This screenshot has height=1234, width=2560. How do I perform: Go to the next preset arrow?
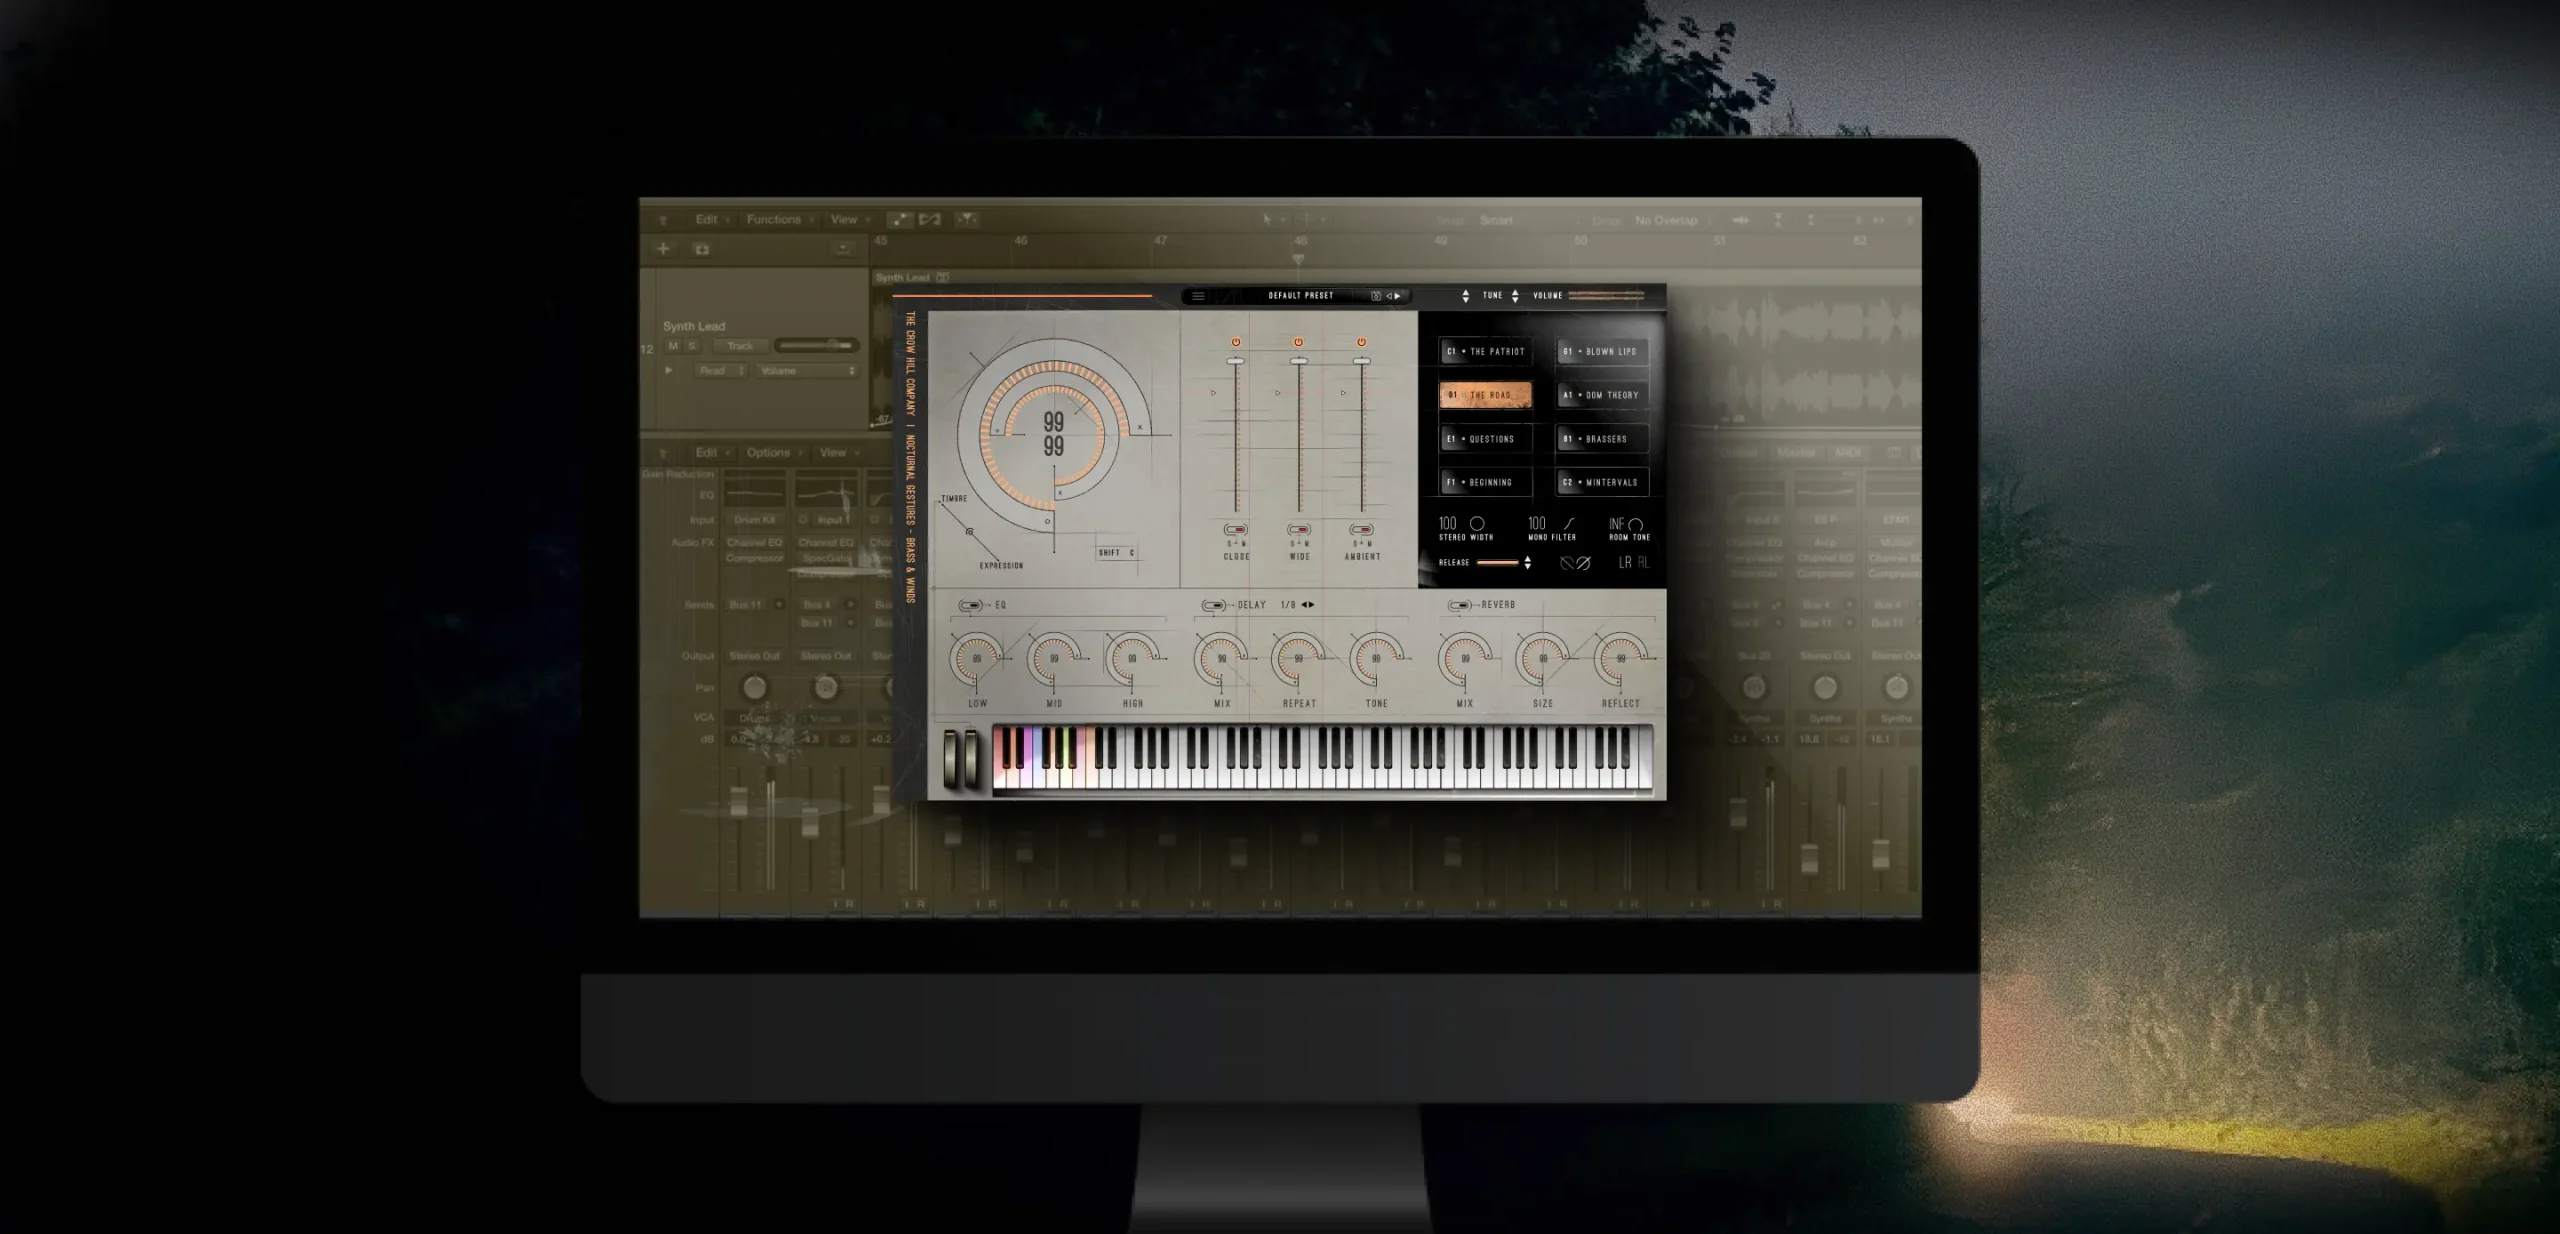coord(1398,296)
